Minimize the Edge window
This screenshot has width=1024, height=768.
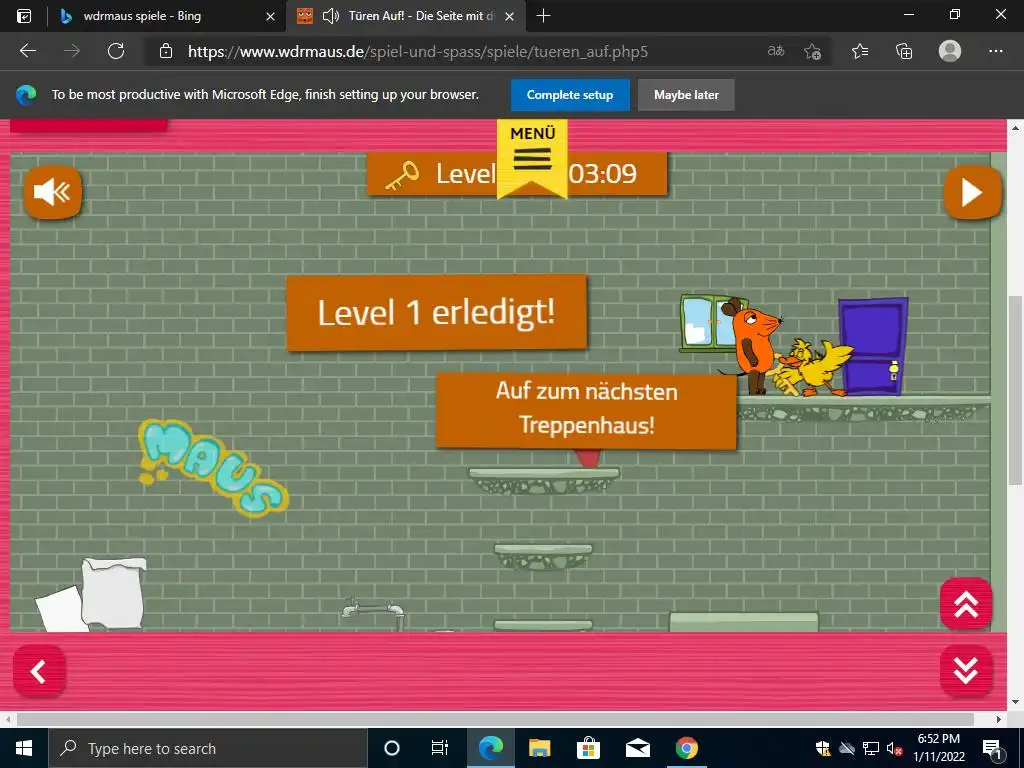tap(908, 15)
